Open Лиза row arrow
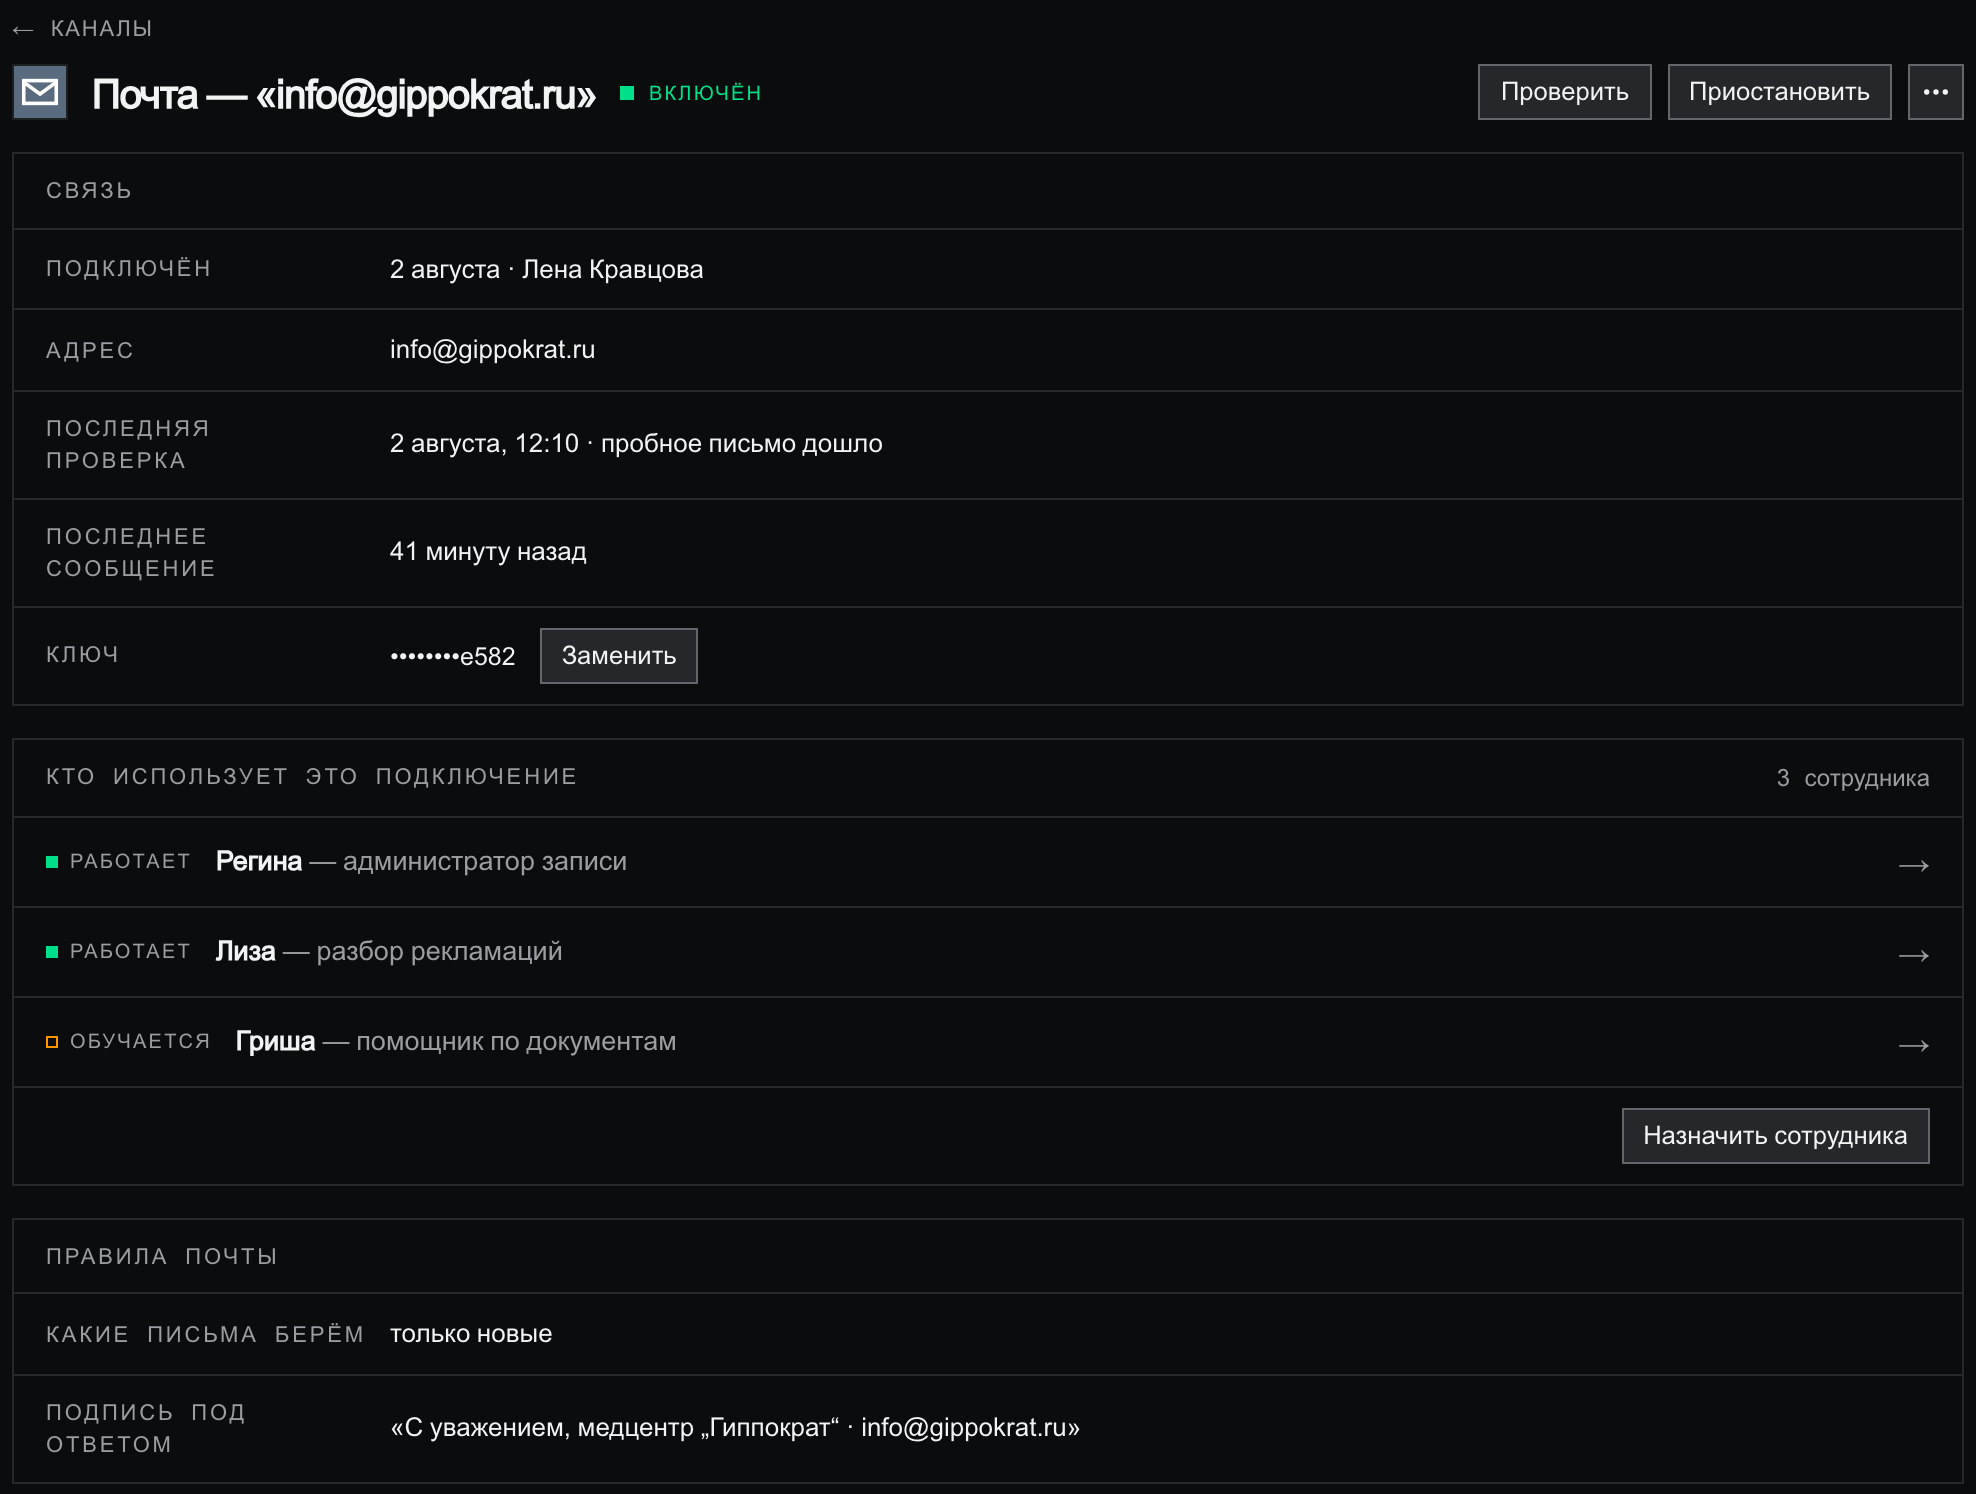Screen dimensions: 1976x1494 pyautogui.click(x=1913, y=955)
